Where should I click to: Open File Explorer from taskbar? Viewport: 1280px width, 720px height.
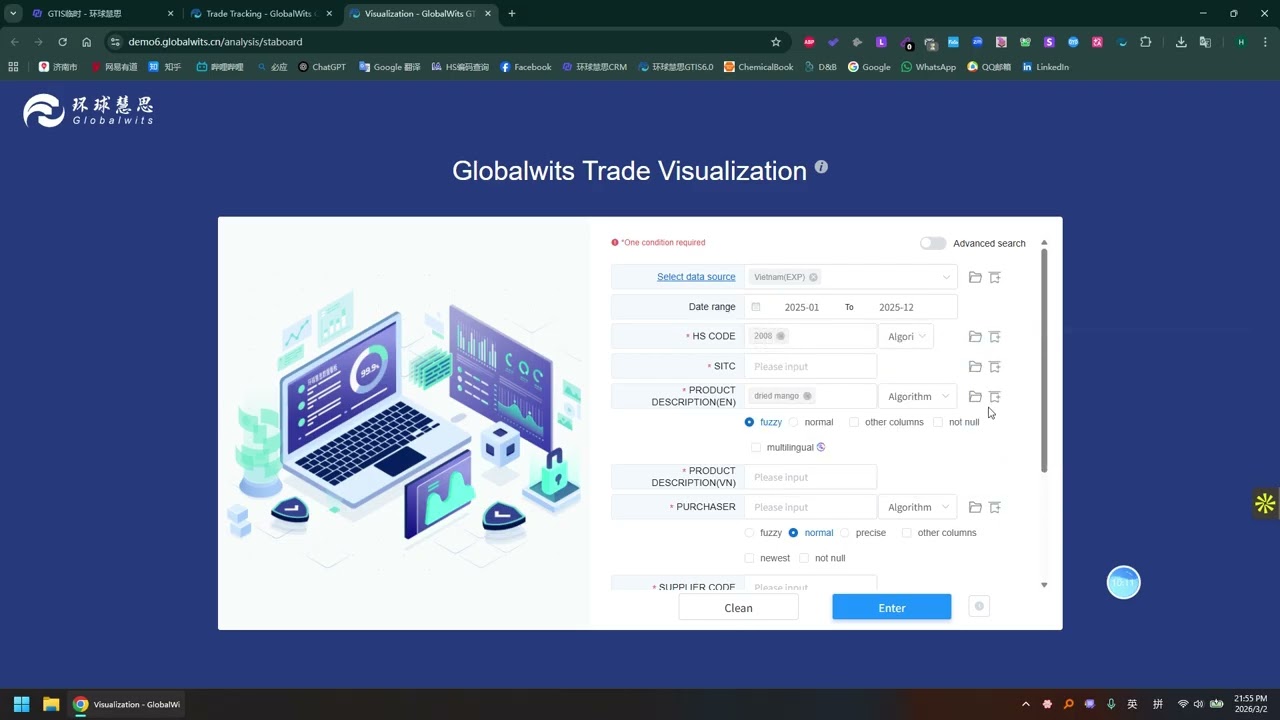(x=50, y=704)
